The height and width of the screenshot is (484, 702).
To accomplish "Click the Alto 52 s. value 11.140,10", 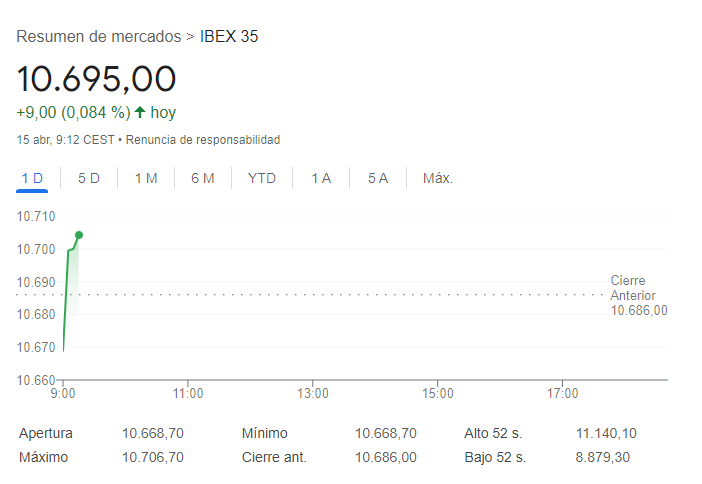I will (x=606, y=433).
